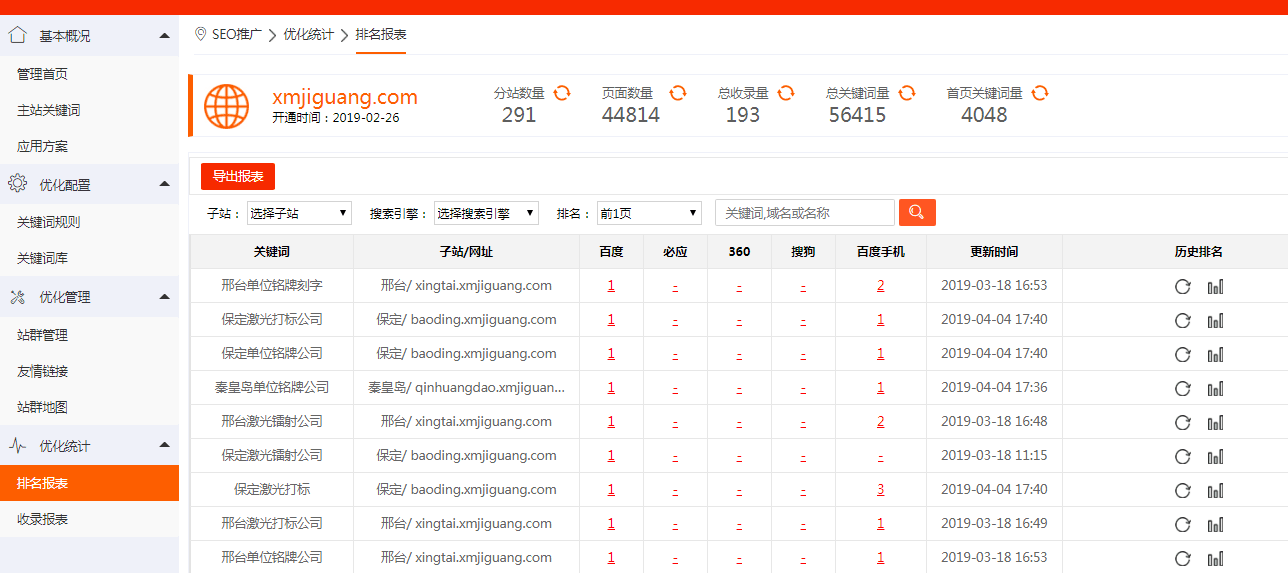
Task: Click the 开通时间：2019-02-26 text
Action: coord(335,117)
